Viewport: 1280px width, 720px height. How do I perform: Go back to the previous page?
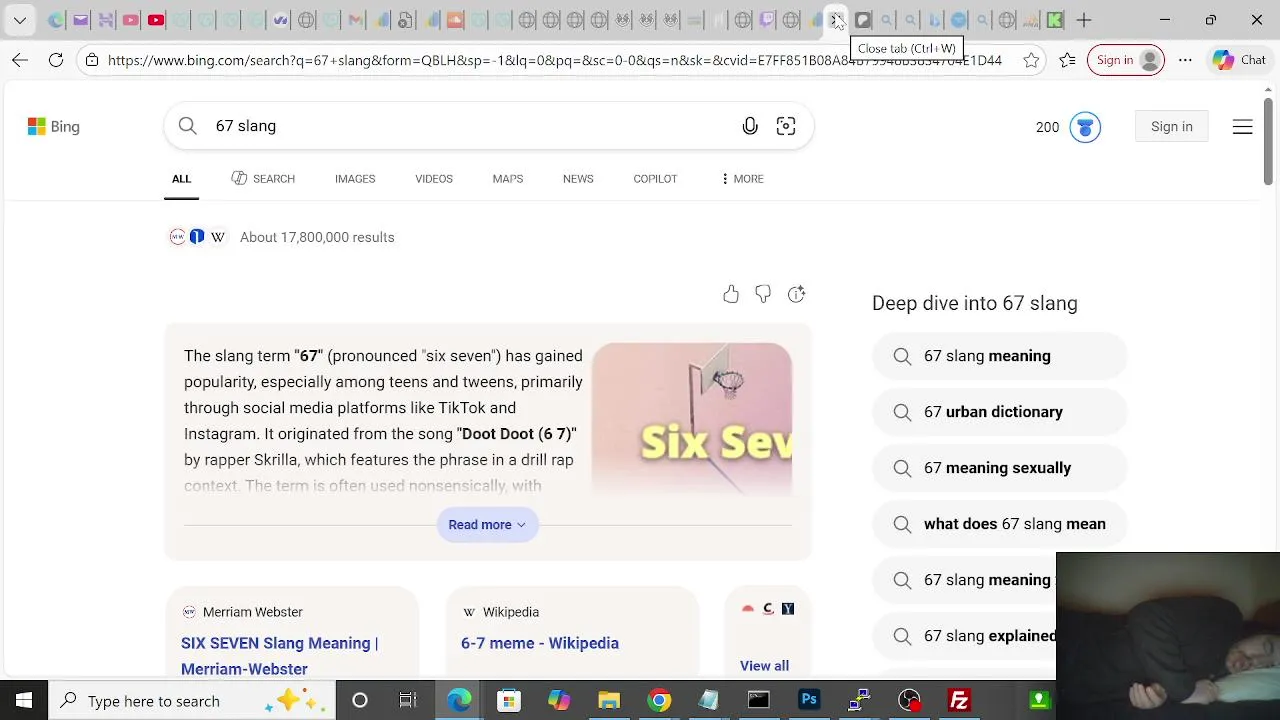click(x=20, y=60)
